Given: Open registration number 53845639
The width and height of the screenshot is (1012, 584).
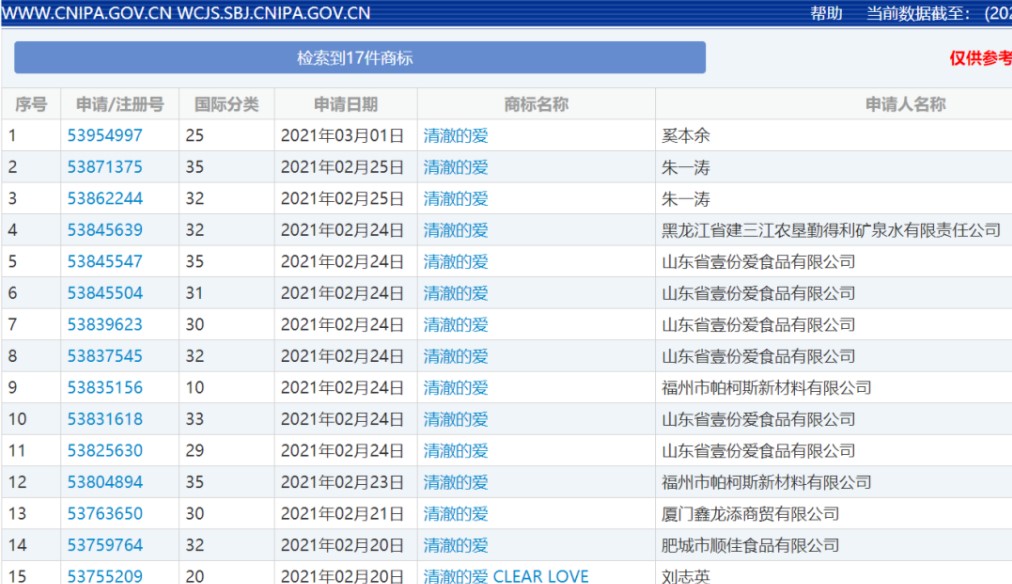Looking at the screenshot, I should (x=105, y=230).
